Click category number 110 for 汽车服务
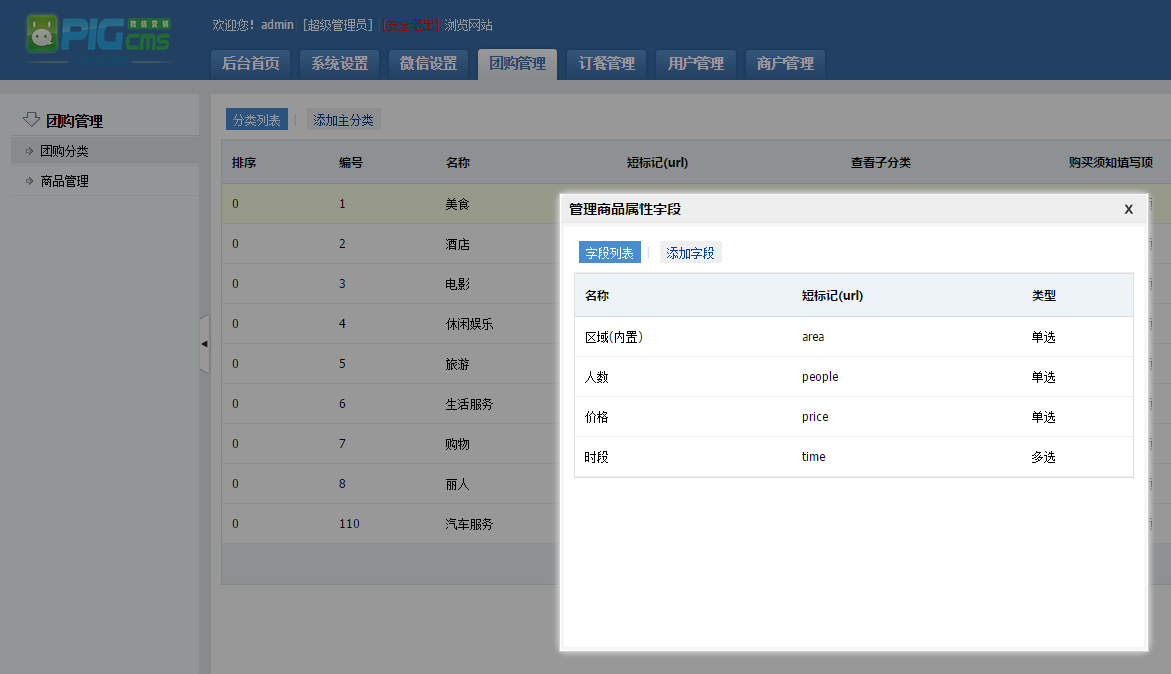Viewport: 1171px width, 674px height. [x=346, y=523]
